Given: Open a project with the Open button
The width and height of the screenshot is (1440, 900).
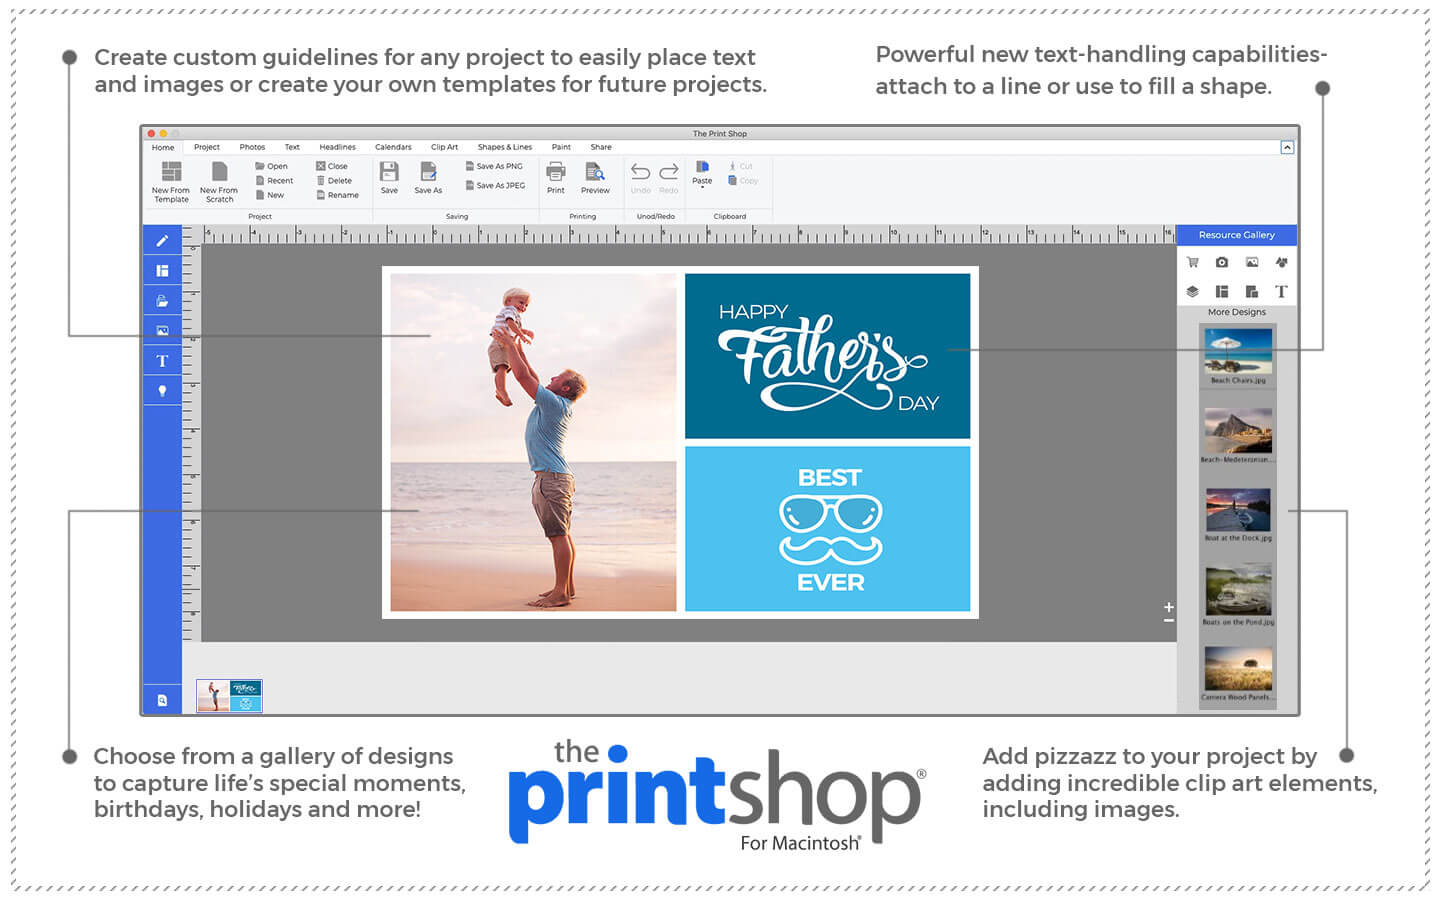Looking at the screenshot, I should (271, 166).
